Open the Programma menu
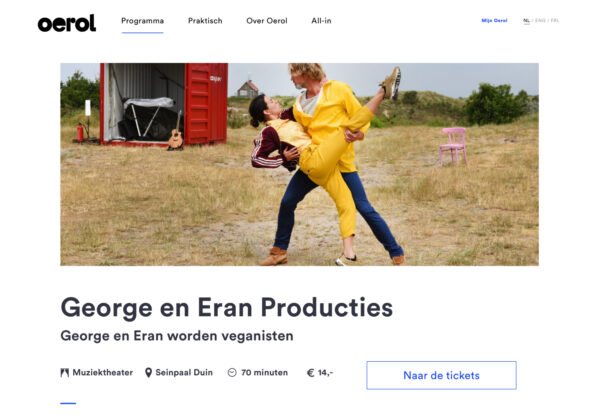 142,21
